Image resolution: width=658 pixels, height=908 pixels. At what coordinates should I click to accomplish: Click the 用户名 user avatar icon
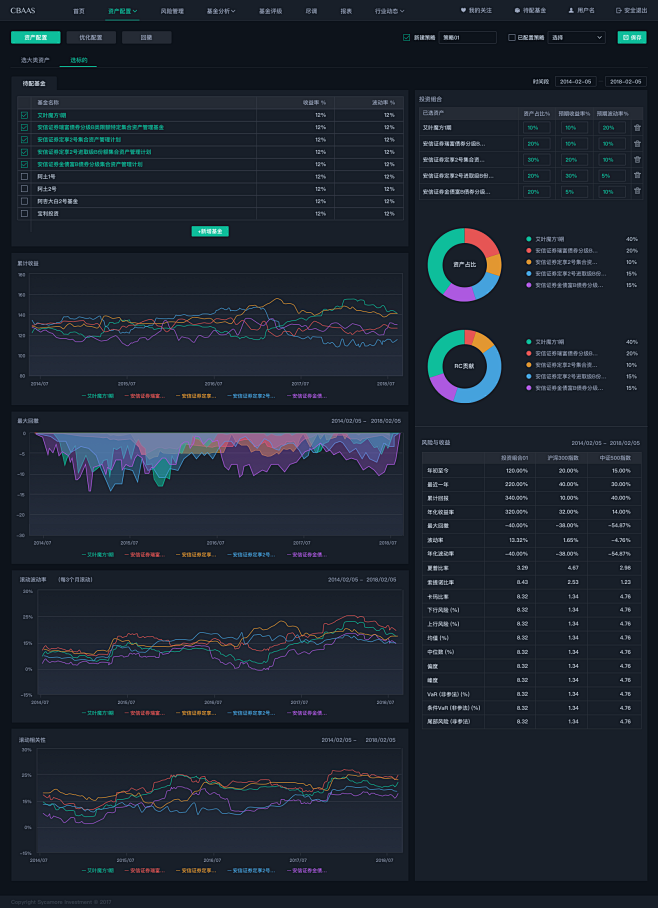571,10
